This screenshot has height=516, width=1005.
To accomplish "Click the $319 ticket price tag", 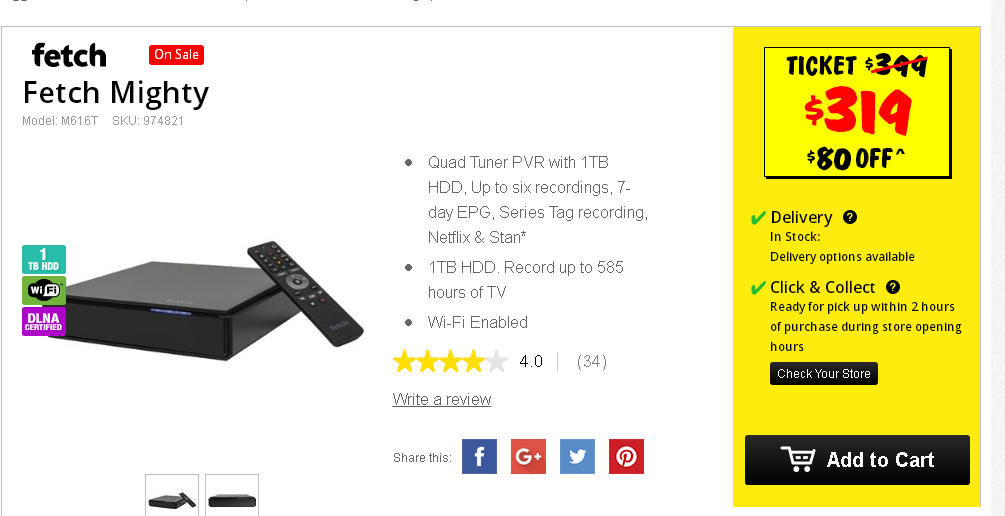I will tap(857, 113).
